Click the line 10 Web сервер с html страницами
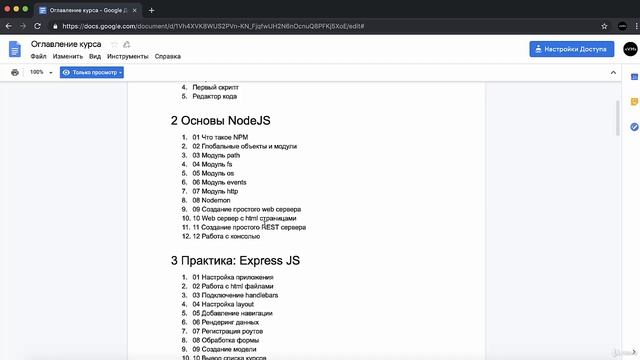The height and width of the screenshot is (360, 640). [x=244, y=218]
